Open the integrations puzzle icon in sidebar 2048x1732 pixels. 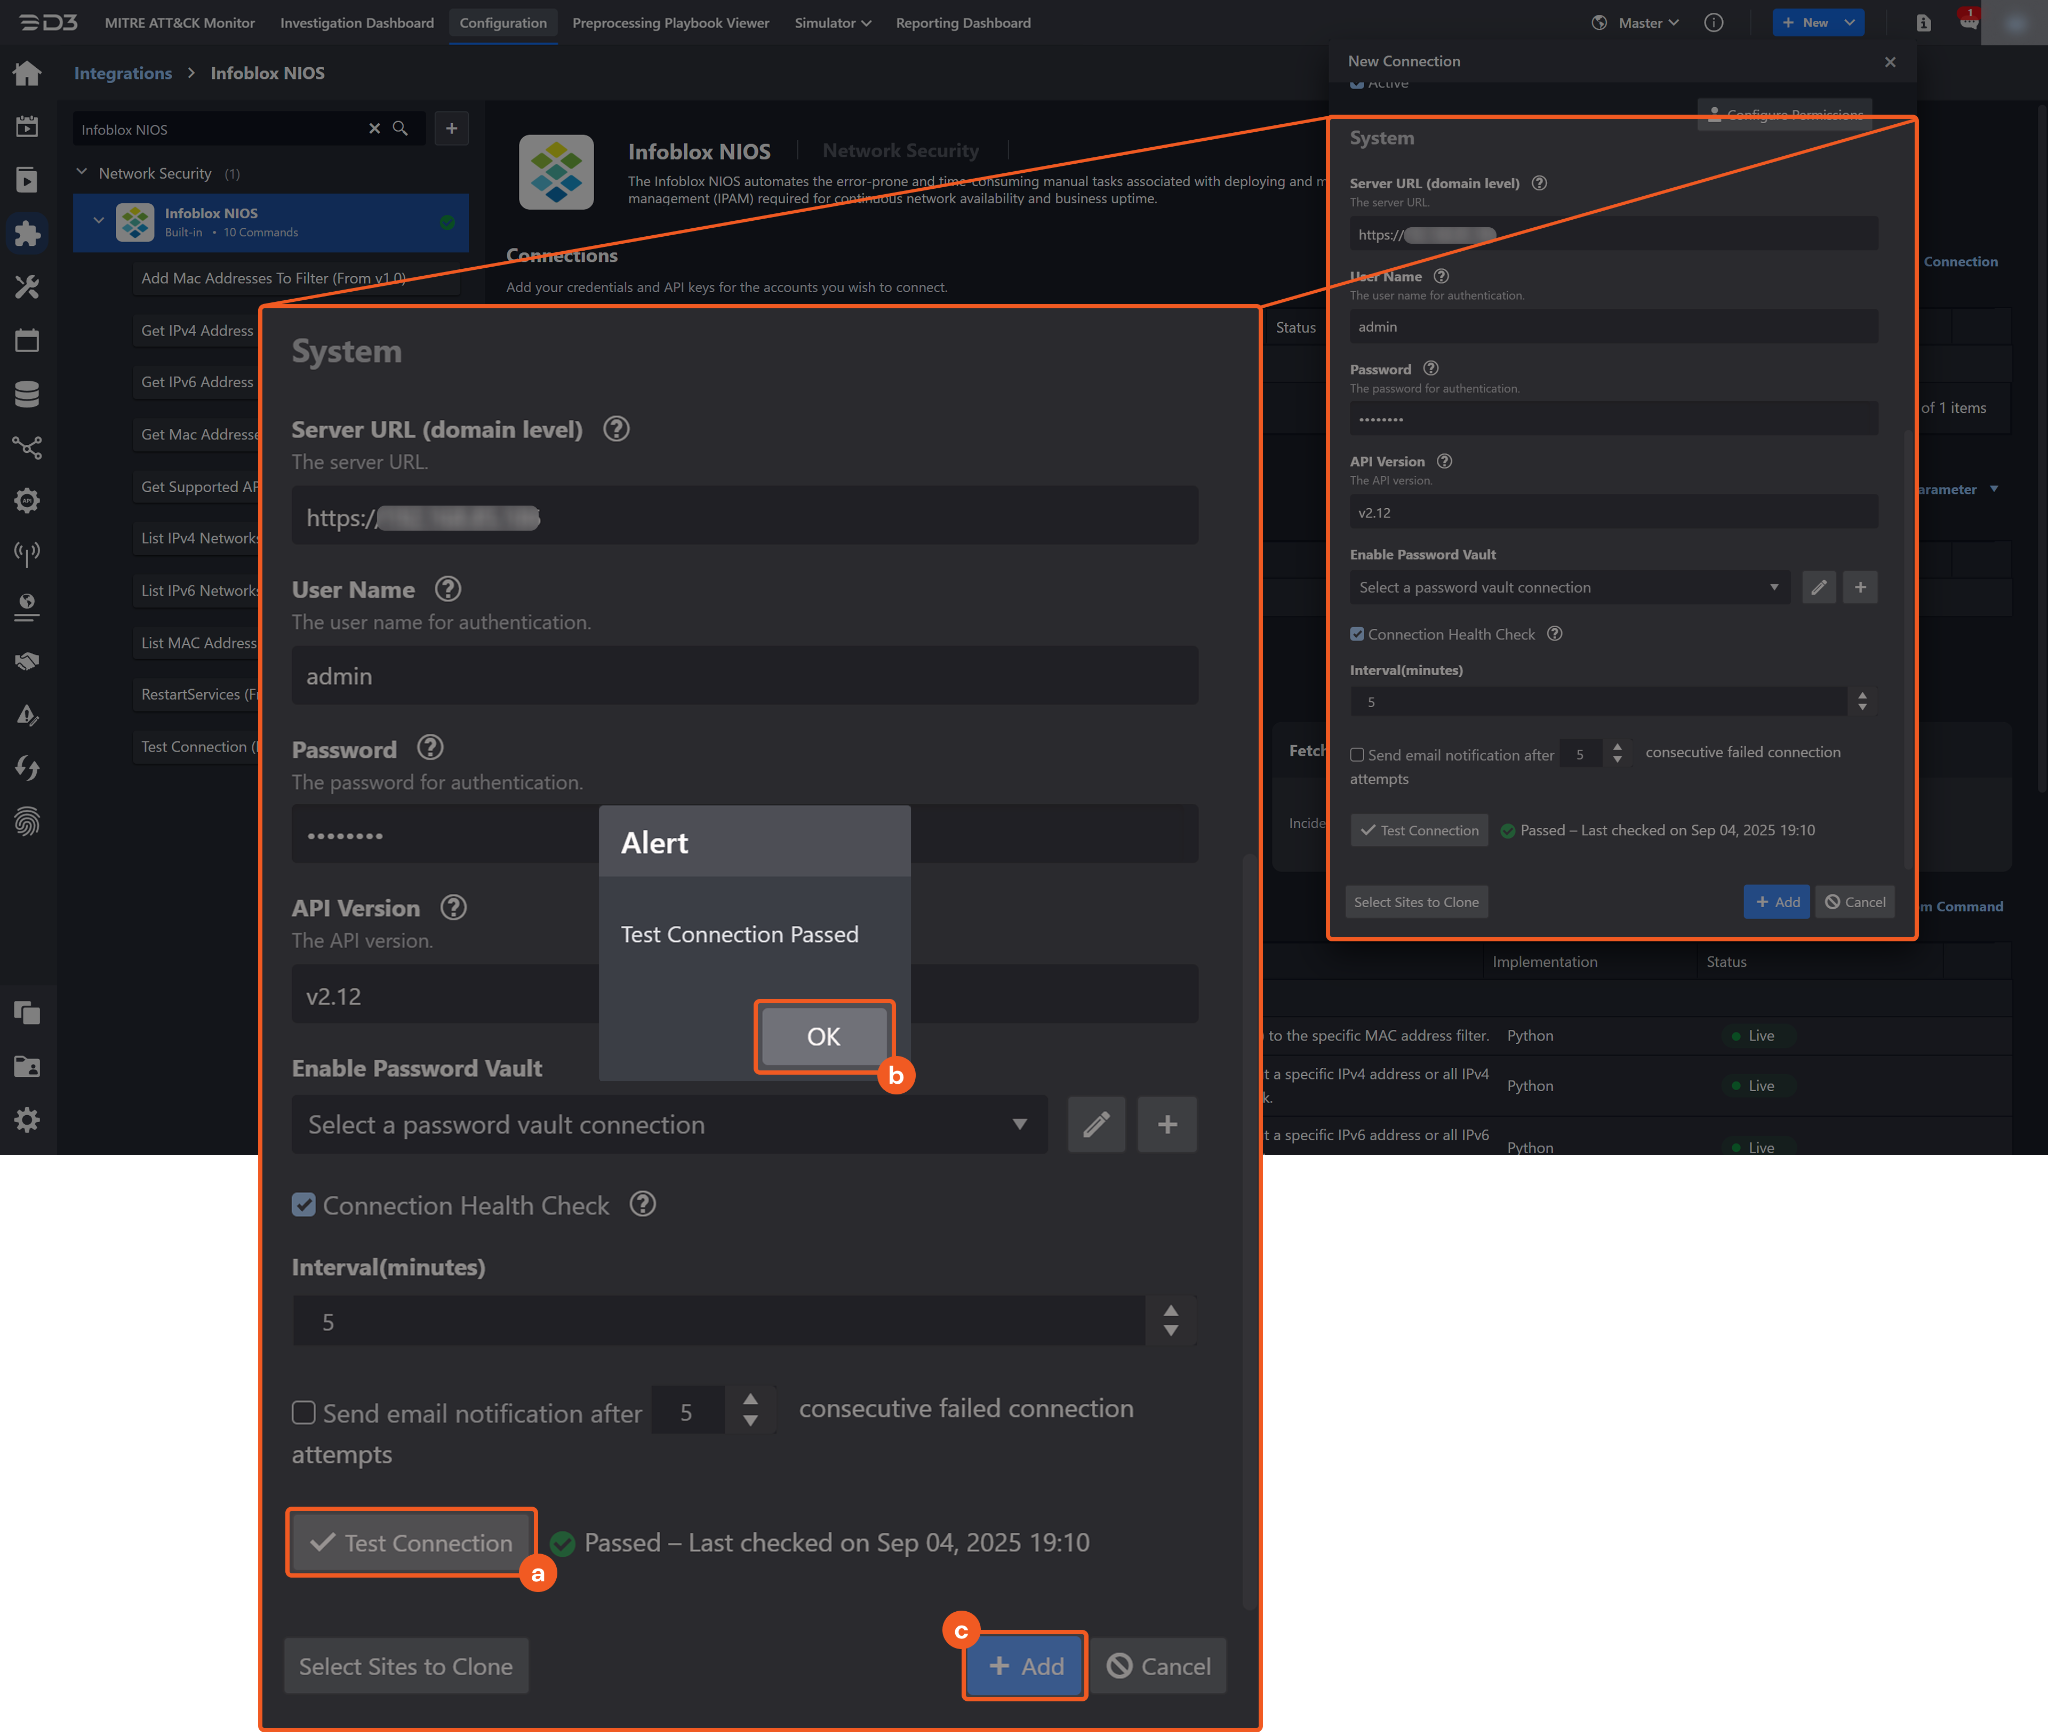click(x=27, y=234)
